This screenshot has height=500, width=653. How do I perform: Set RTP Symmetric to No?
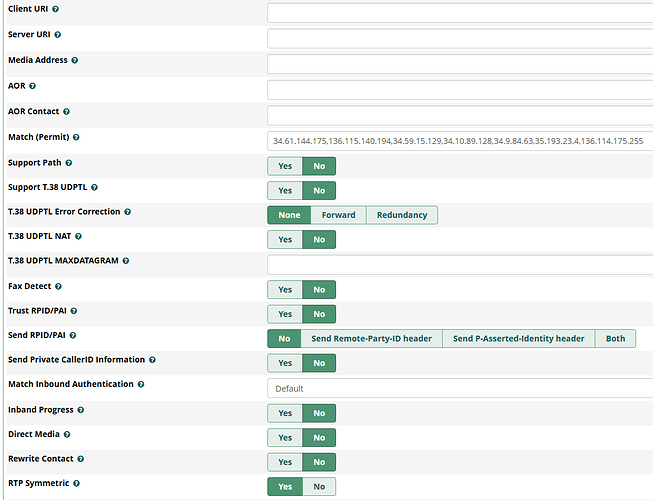click(x=319, y=487)
